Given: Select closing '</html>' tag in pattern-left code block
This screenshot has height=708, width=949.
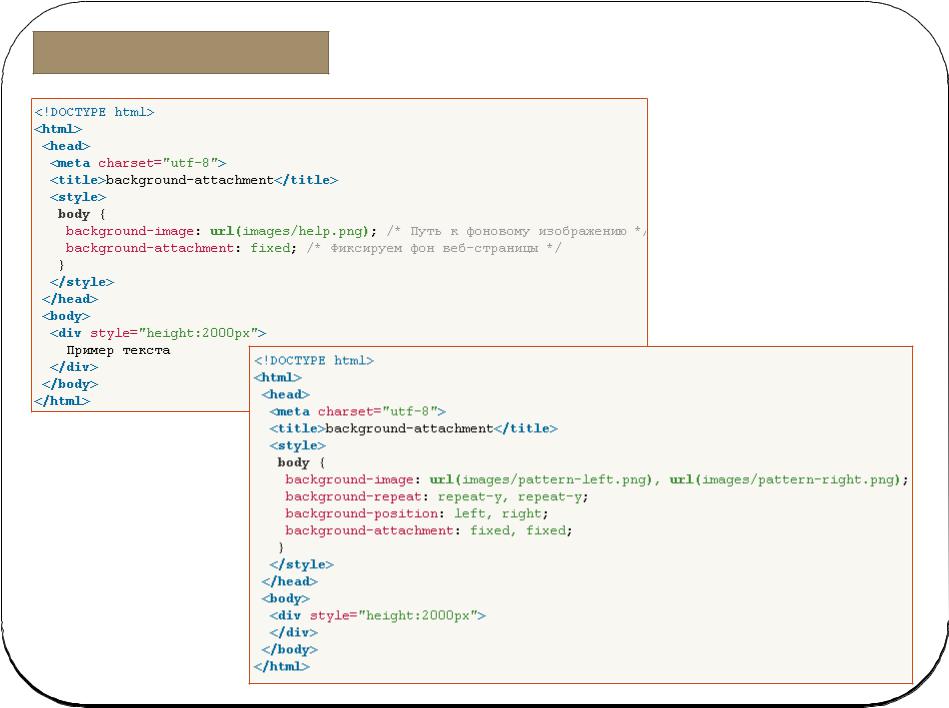Looking at the screenshot, I should [x=282, y=666].
